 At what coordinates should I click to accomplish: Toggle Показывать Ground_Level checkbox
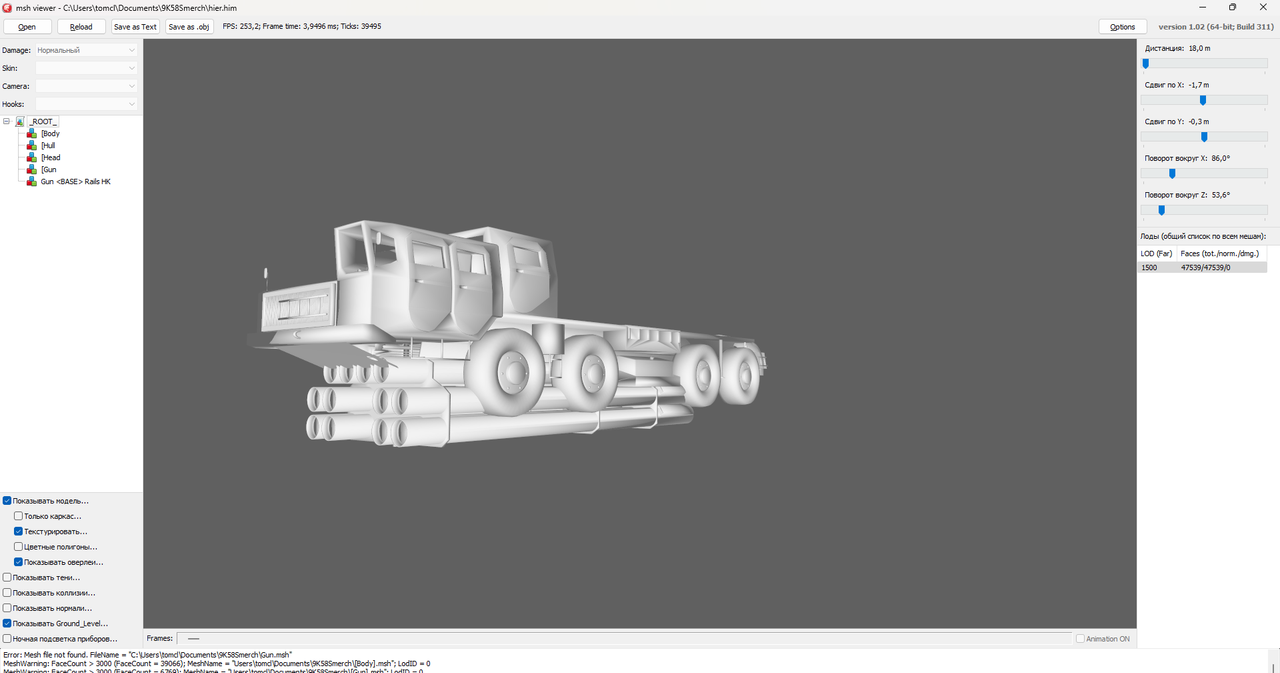point(8,623)
